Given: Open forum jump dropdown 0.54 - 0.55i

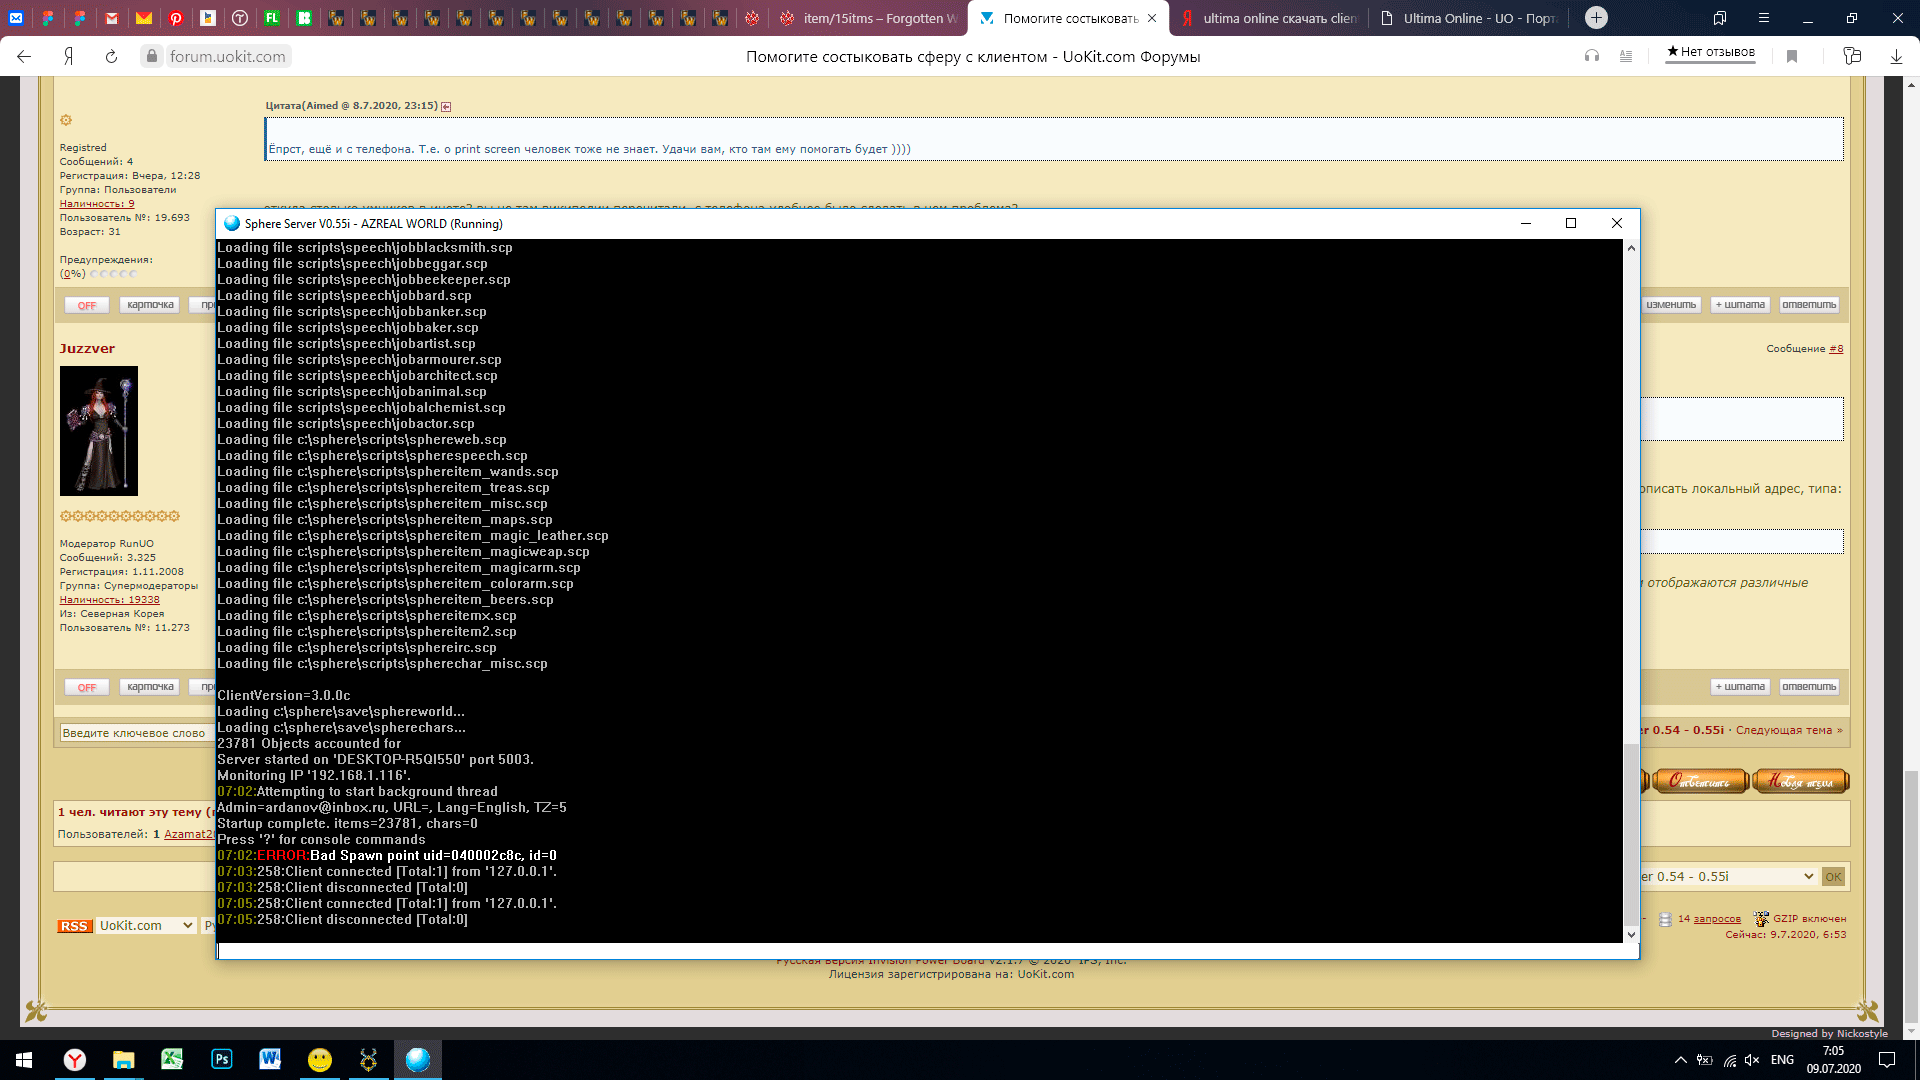Looking at the screenshot, I should [1727, 877].
